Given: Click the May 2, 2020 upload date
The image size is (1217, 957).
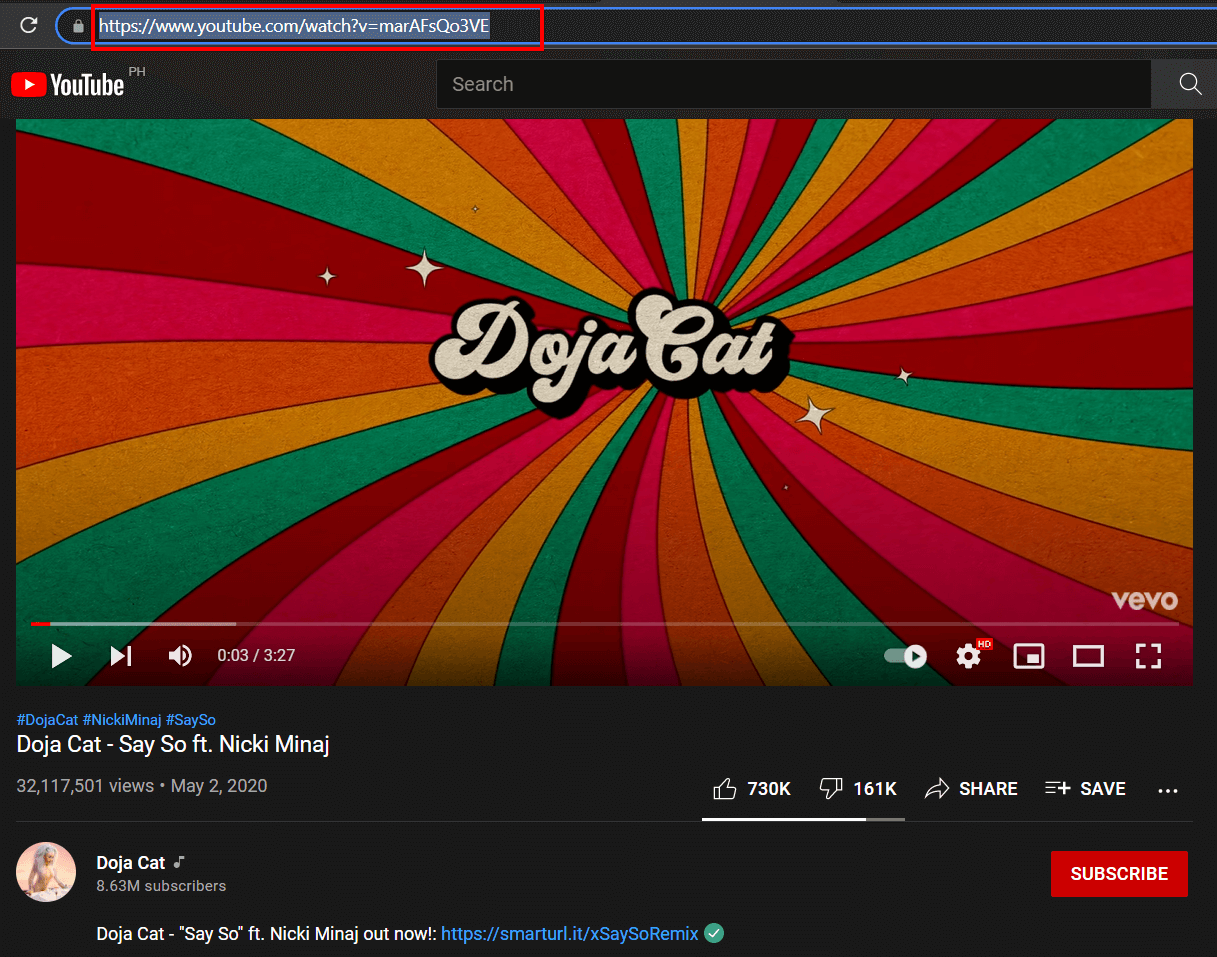Looking at the screenshot, I should point(219,786).
